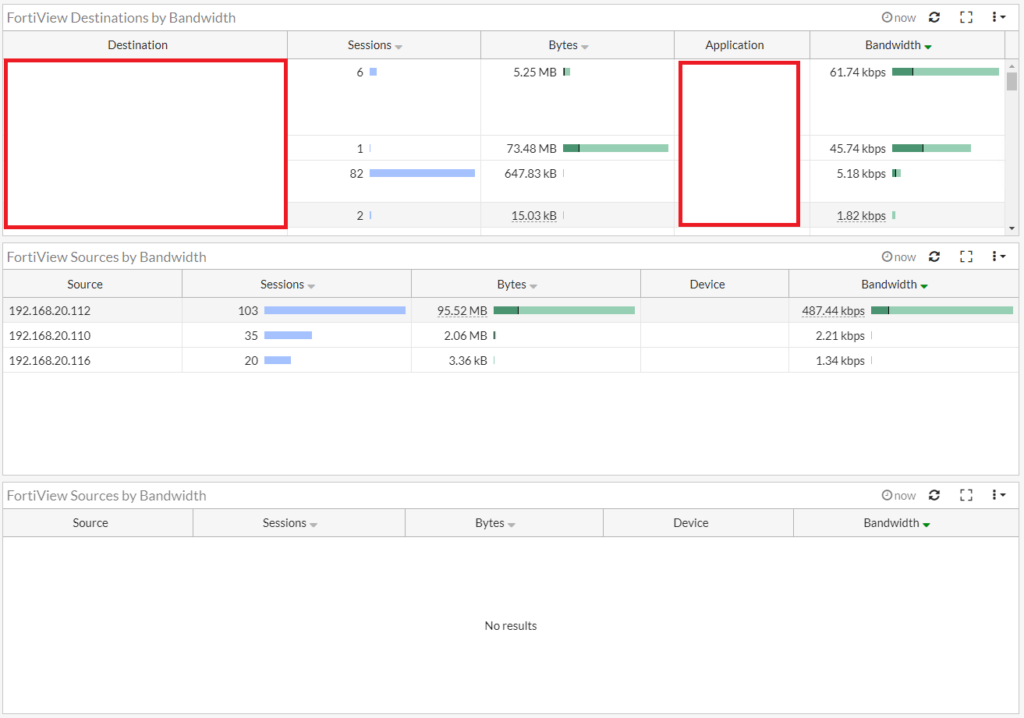Select source row 192.168.20.112
The width and height of the screenshot is (1024, 718).
(510, 310)
